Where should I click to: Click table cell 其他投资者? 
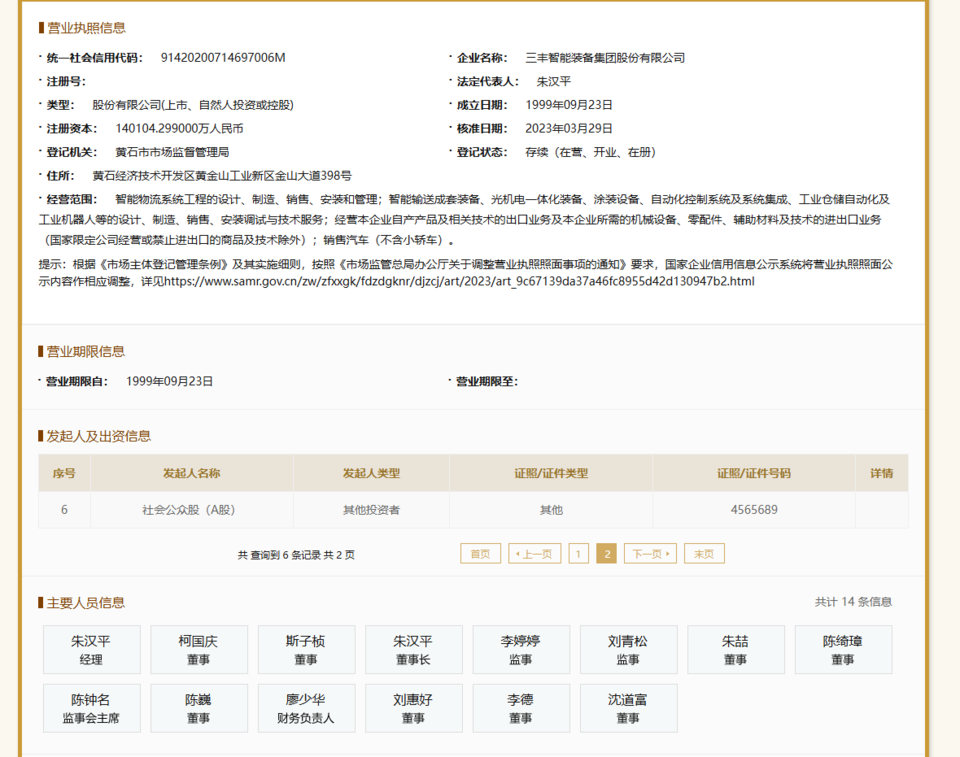(x=371, y=510)
